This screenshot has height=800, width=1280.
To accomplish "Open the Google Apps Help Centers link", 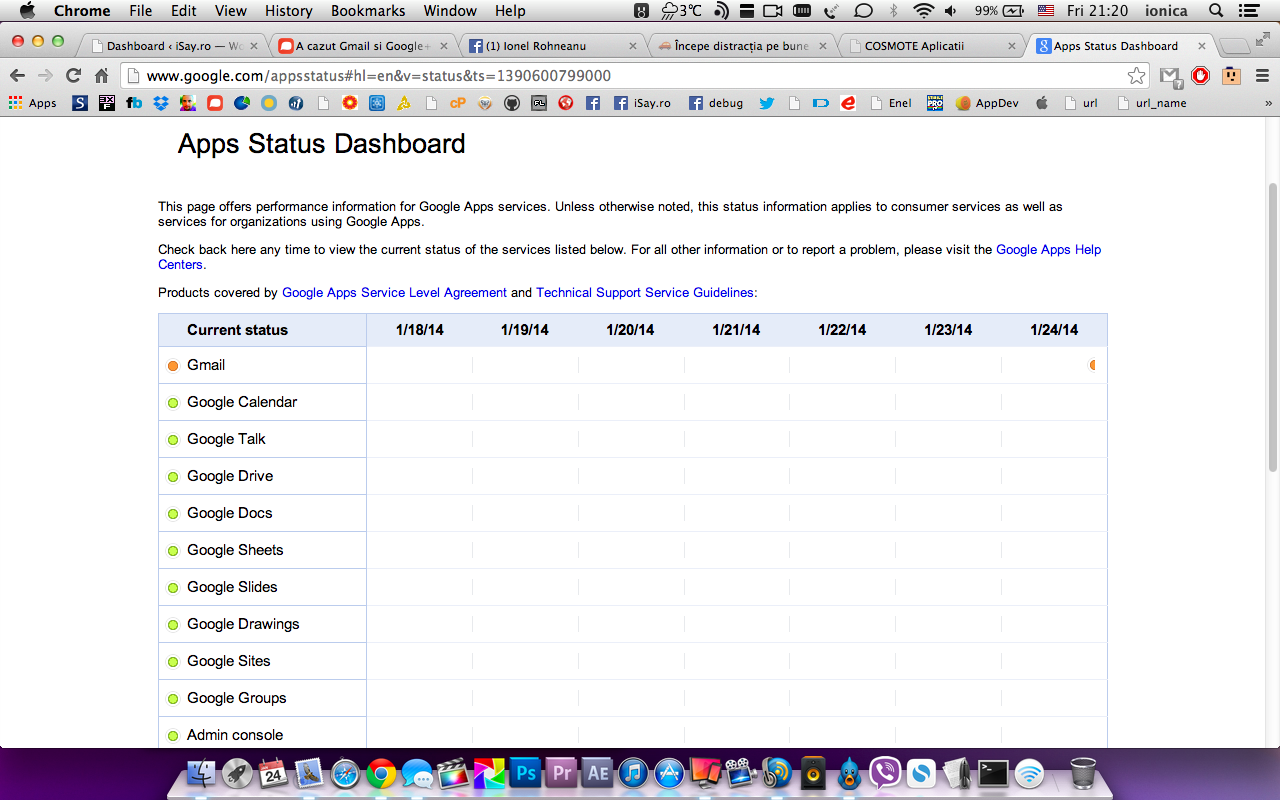I will click(x=1048, y=250).
